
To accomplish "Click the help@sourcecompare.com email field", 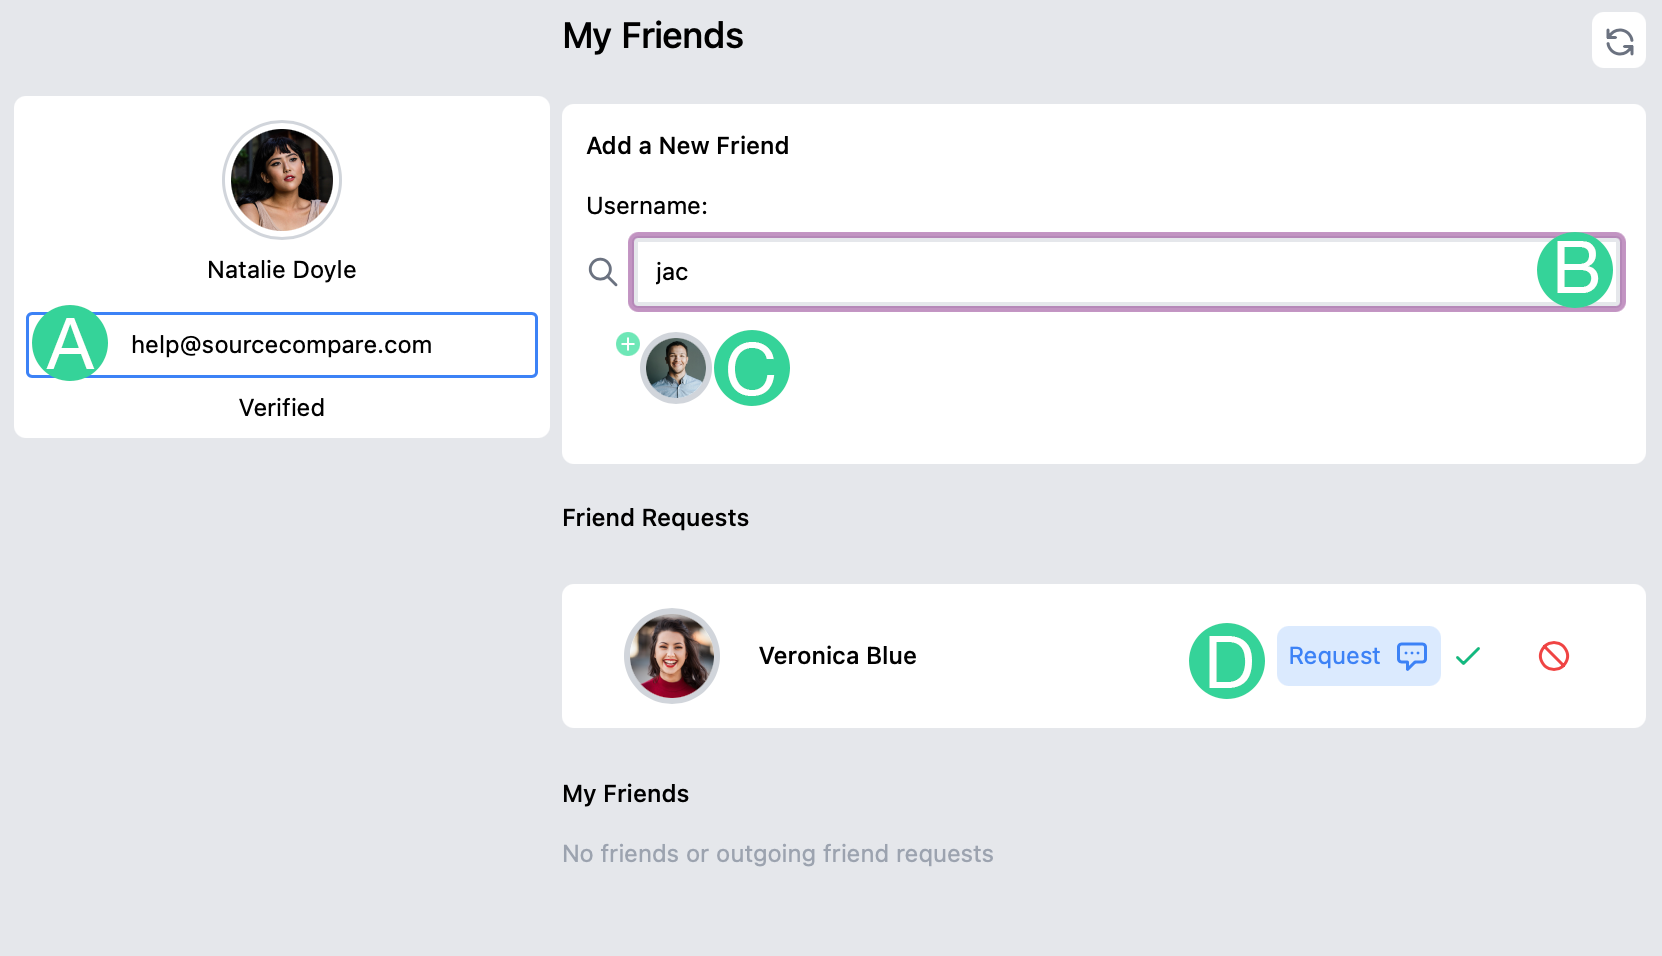I will tap(282, 345).
